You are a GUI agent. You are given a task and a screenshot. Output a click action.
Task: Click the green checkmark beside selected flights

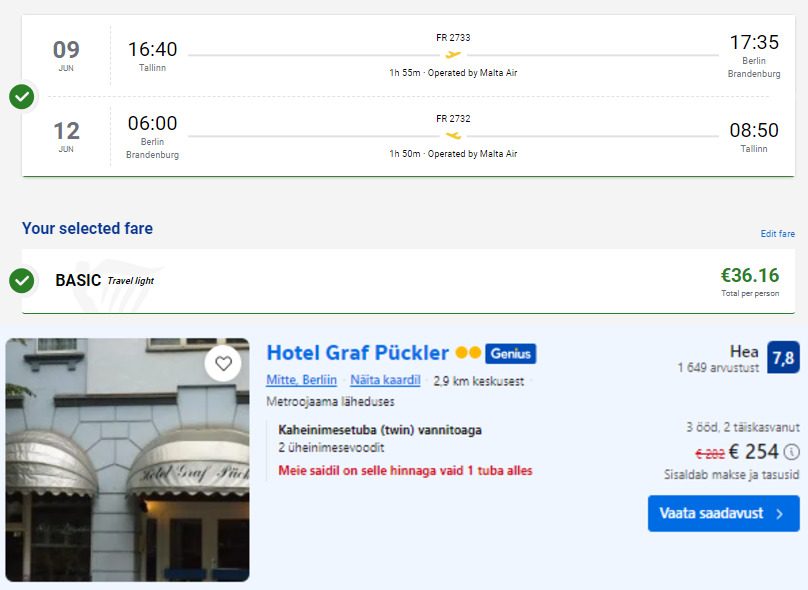(22, 96)
